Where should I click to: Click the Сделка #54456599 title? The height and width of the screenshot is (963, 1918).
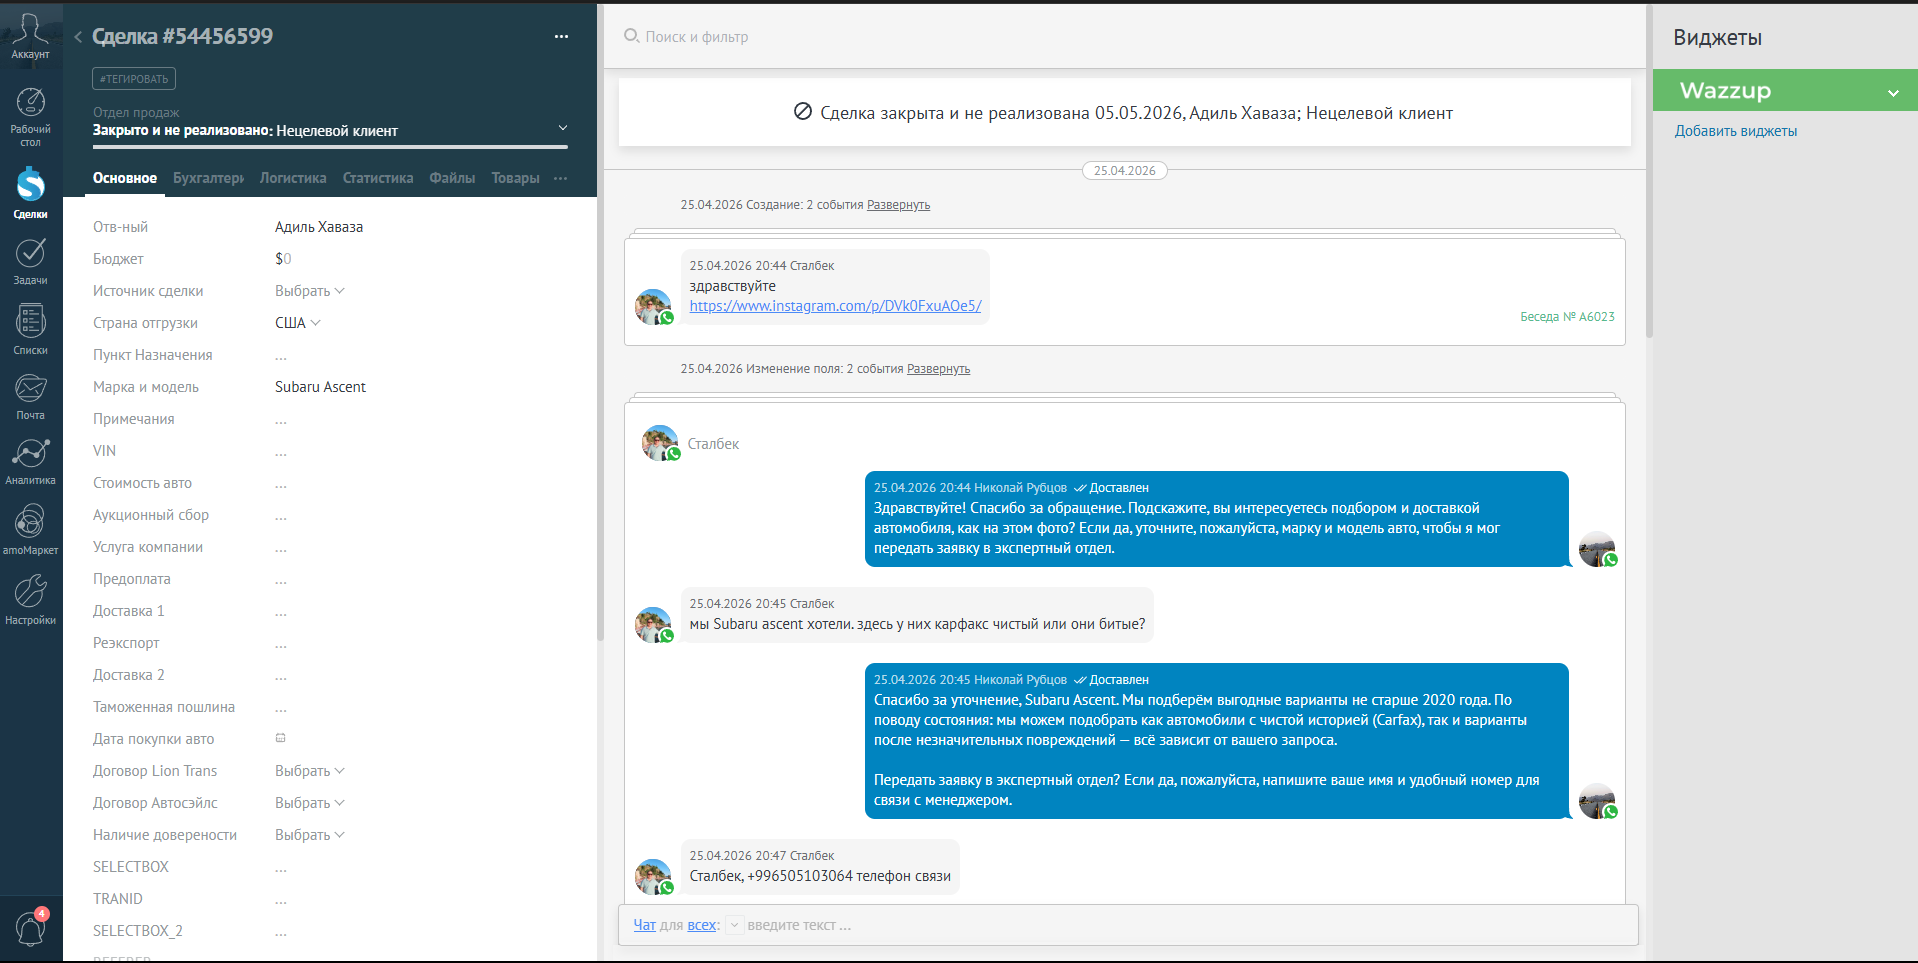(182, 36)
